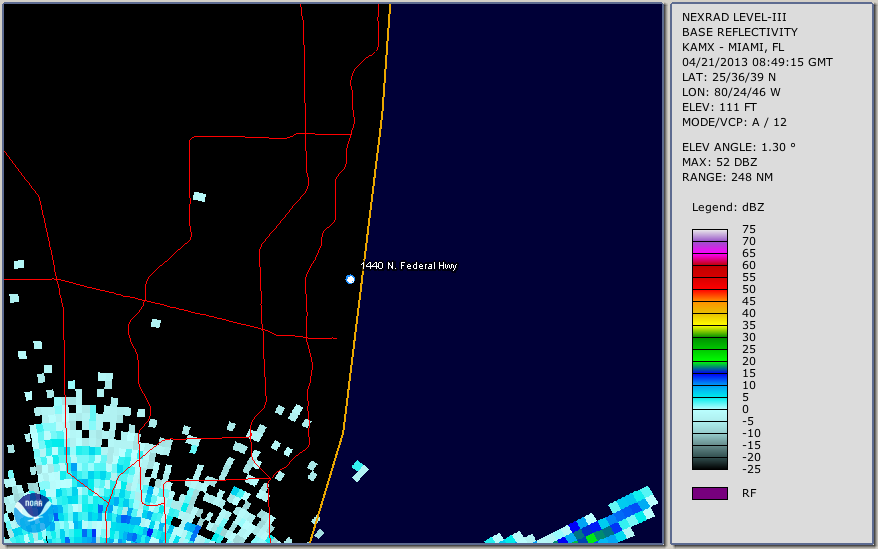
Task: Select the '1440 N. Federal Hwy' map label
Action: 409,266
